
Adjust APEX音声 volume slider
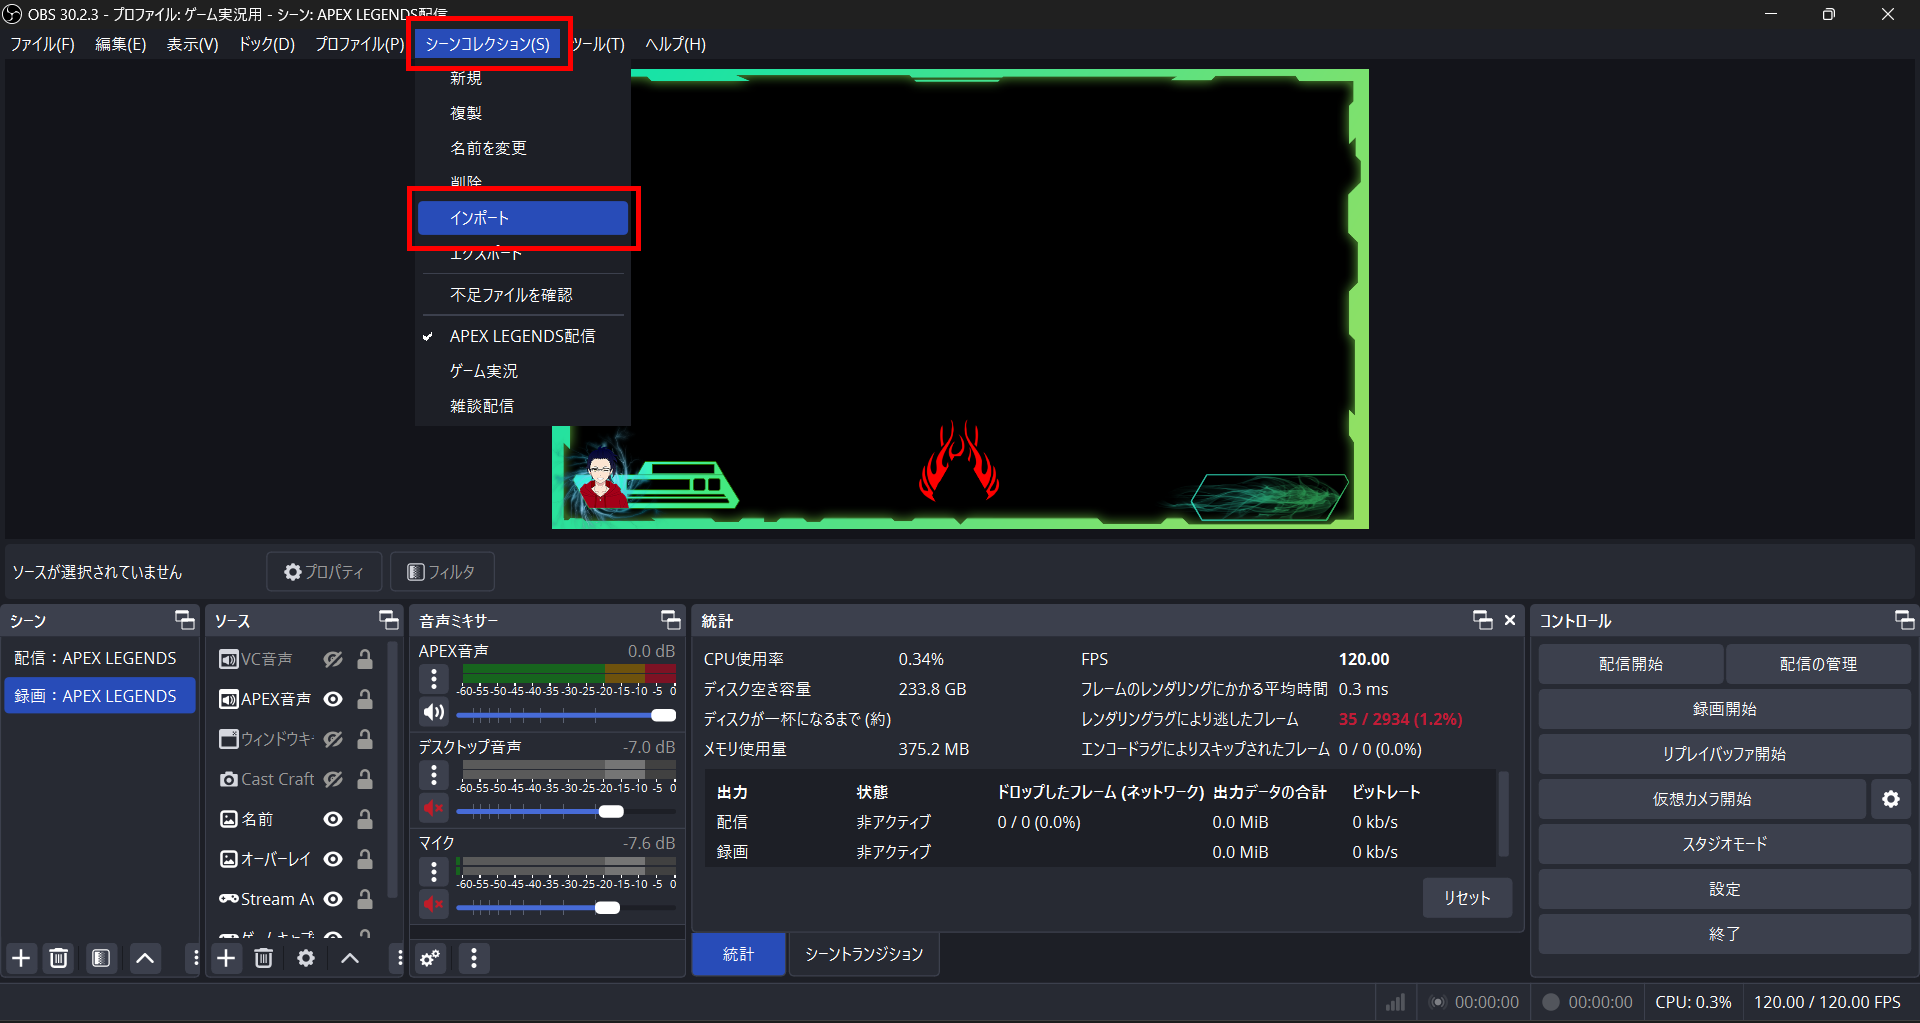click(566, 715)
